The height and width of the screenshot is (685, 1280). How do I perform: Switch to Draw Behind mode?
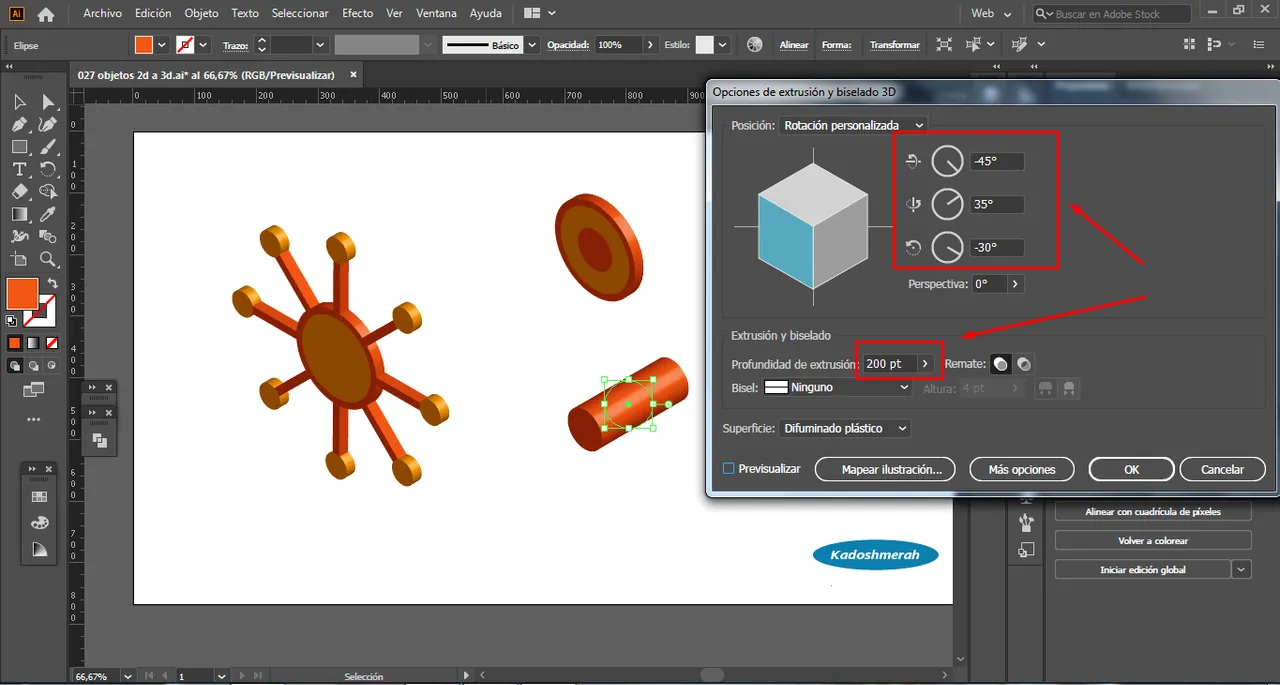[x=32, y=366]
